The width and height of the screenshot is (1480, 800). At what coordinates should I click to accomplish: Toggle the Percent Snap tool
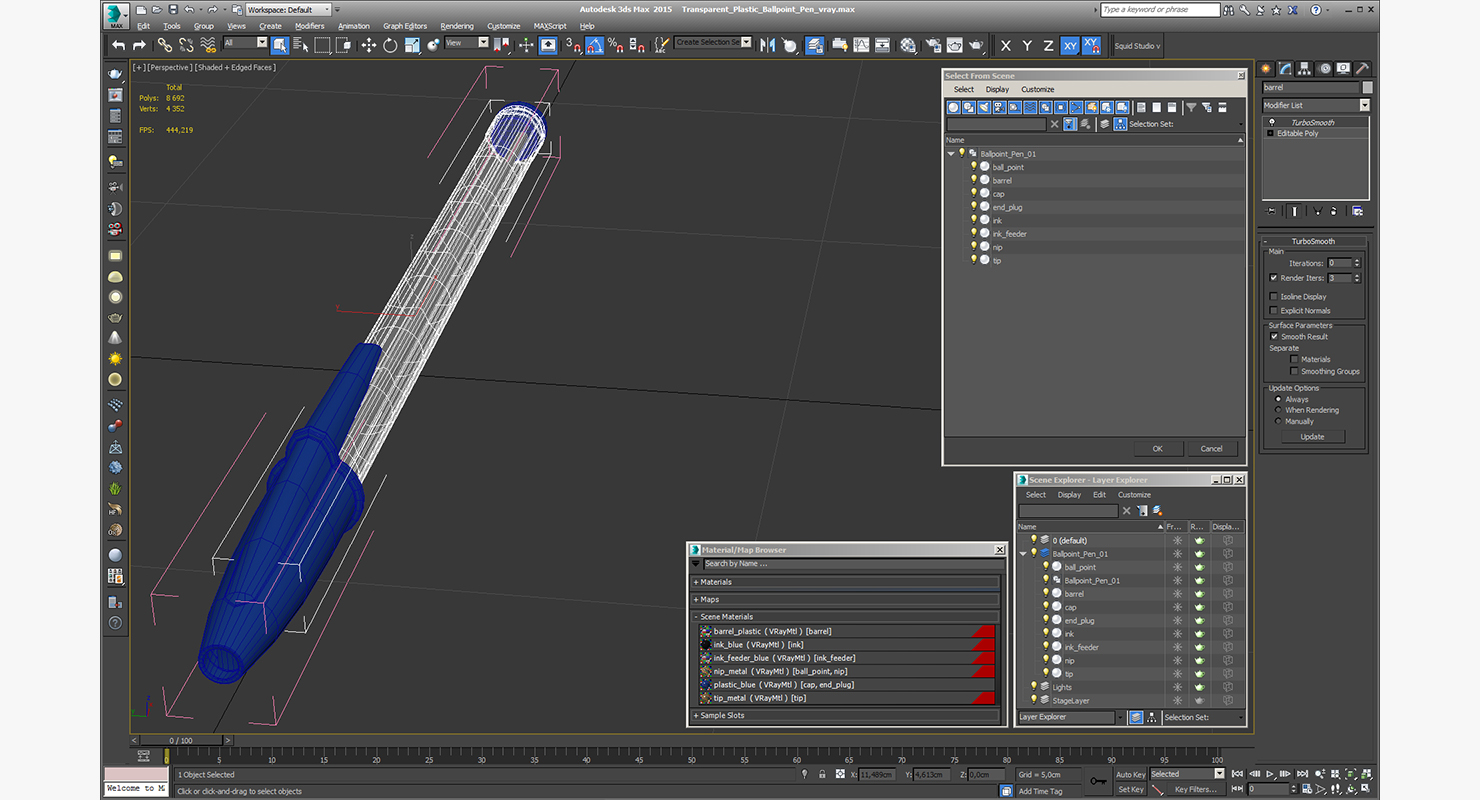(616, 45)
